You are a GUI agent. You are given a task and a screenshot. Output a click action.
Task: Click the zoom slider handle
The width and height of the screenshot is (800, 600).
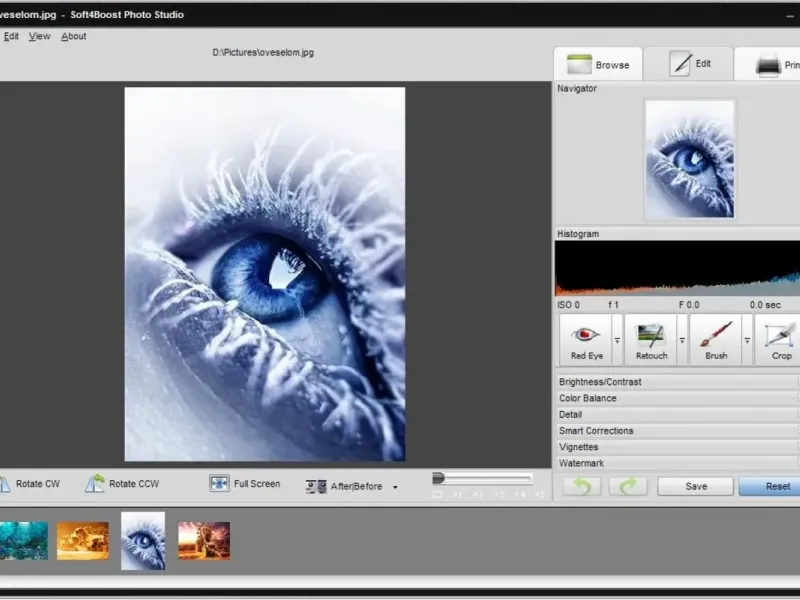point(438,478)
